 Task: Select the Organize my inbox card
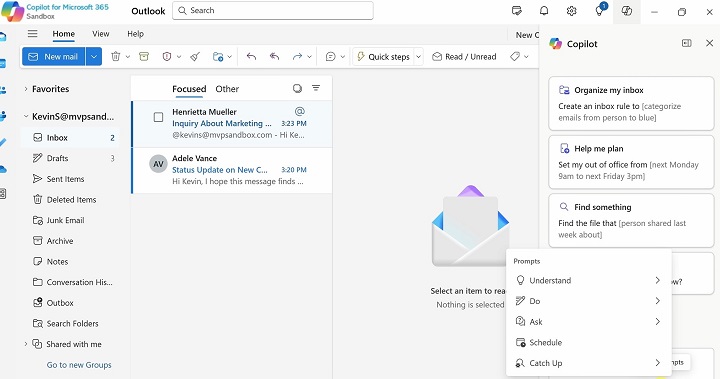click(x=631, y=103)
